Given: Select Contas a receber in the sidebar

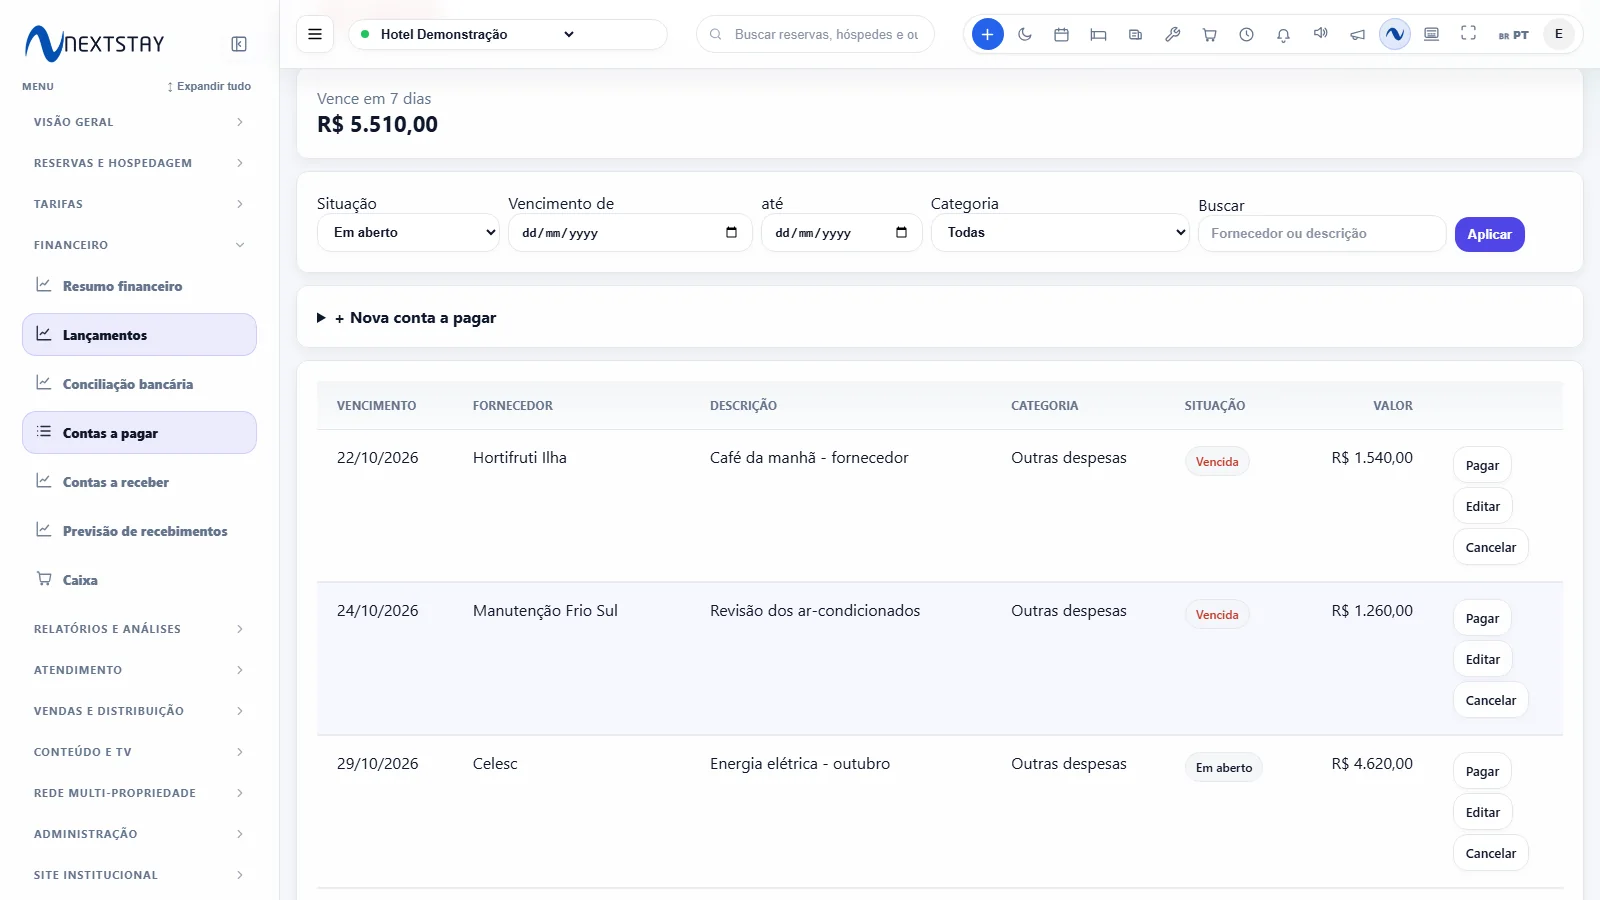Looking at the screenshot, I should point(139,482).
